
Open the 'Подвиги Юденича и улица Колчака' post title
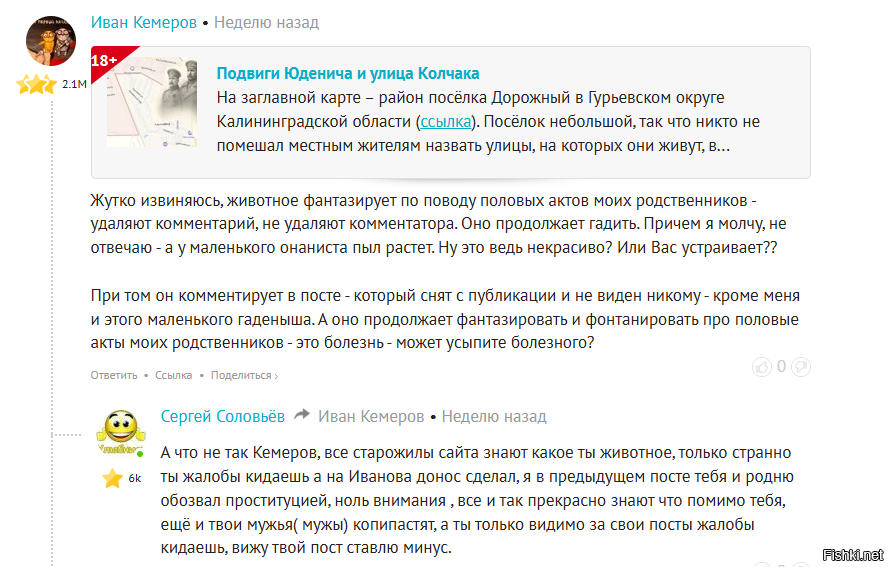tap(348, 74)
